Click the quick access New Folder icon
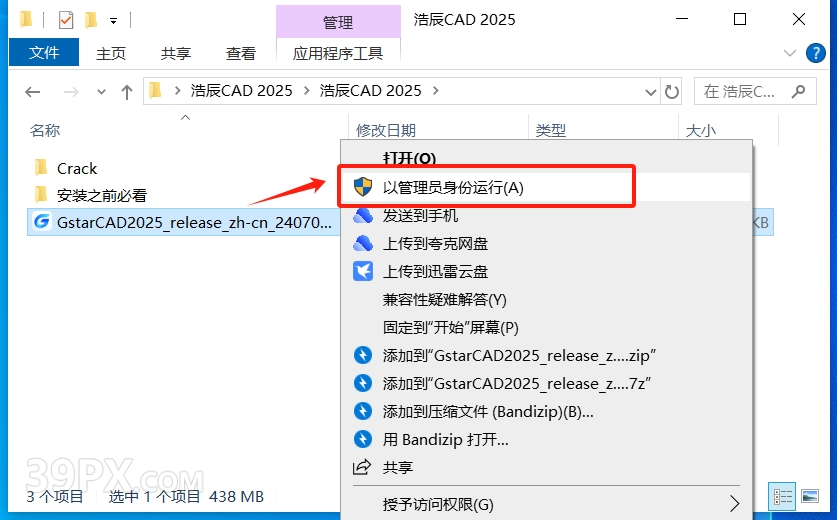This screenshot has height=520, width=837. [x=91, y=20]
